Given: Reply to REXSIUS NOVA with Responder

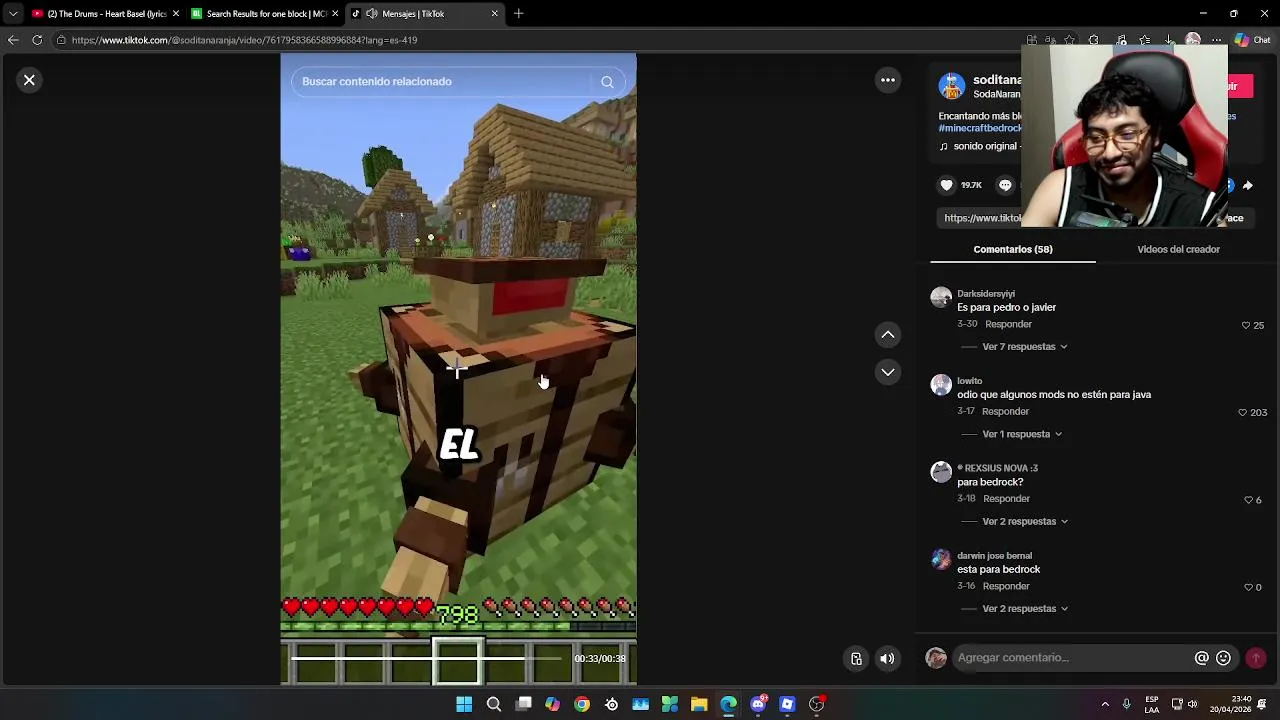Looking at the screenshot, I should coord(1006,499).
